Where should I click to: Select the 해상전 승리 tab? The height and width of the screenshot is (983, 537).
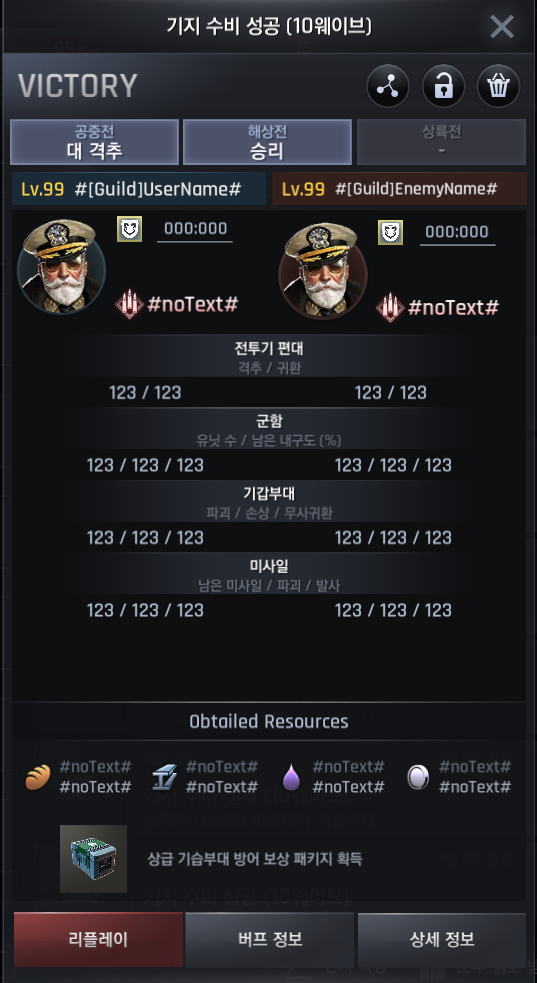267,142
